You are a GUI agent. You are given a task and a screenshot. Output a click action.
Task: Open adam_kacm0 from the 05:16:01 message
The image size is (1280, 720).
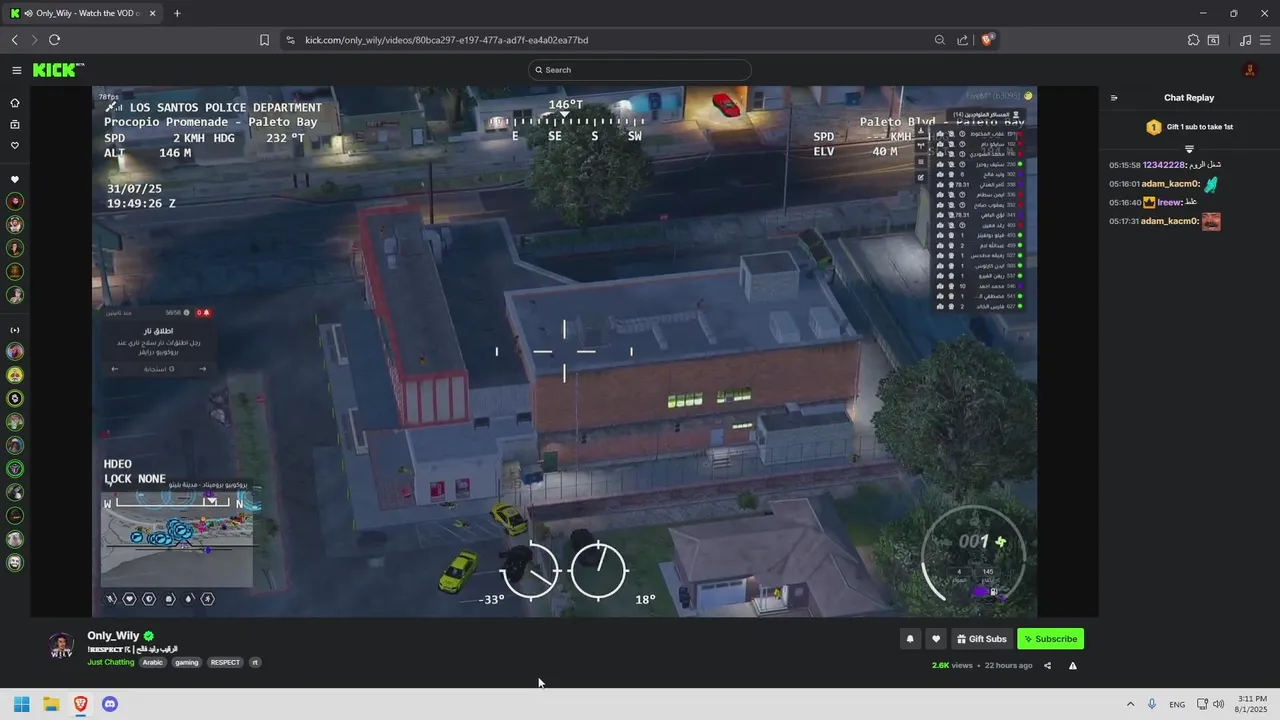click(1170, 184)
